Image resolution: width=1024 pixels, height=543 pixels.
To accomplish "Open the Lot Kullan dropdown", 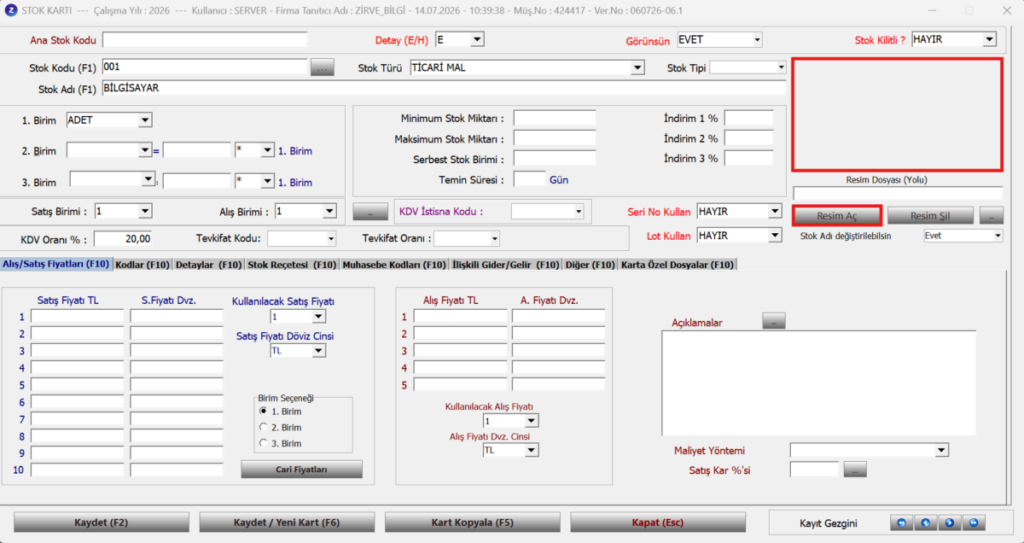I will click(775, 236).
